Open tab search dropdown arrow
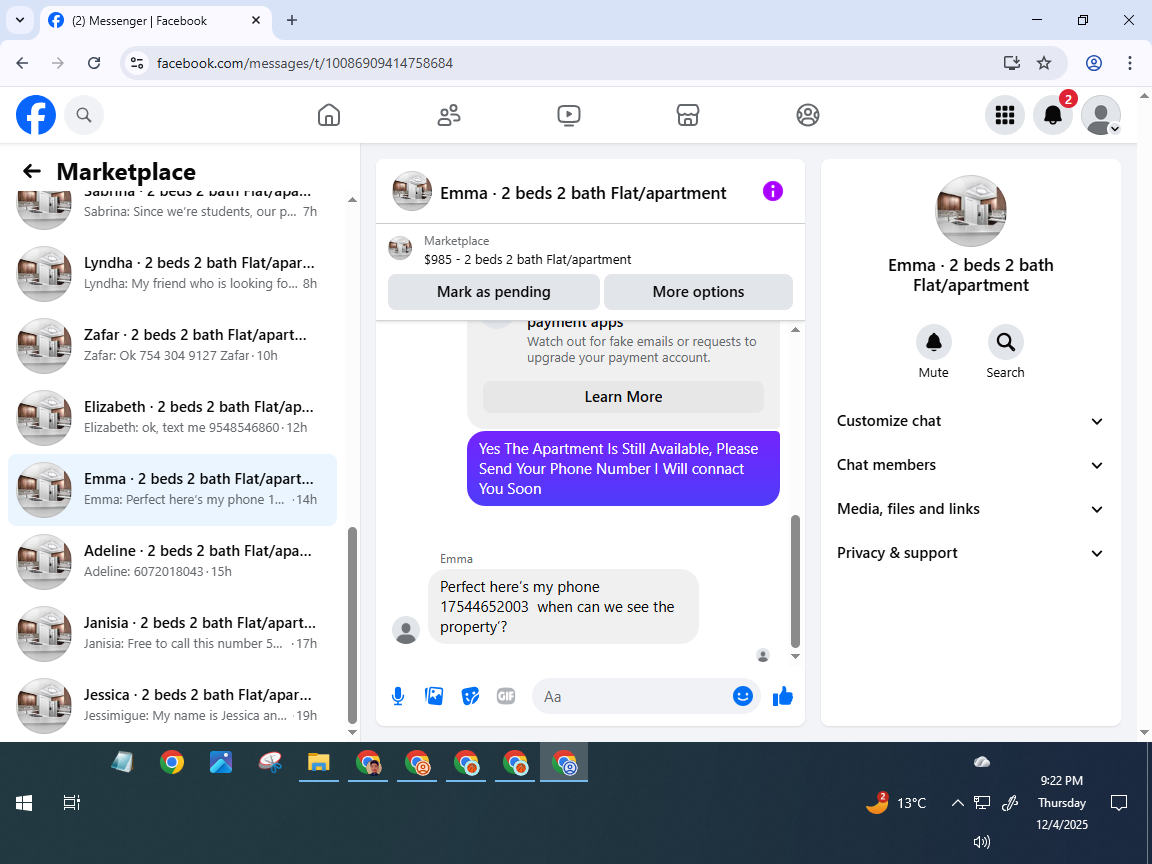Screen dimensions: 1152x864 click(20, 21)
